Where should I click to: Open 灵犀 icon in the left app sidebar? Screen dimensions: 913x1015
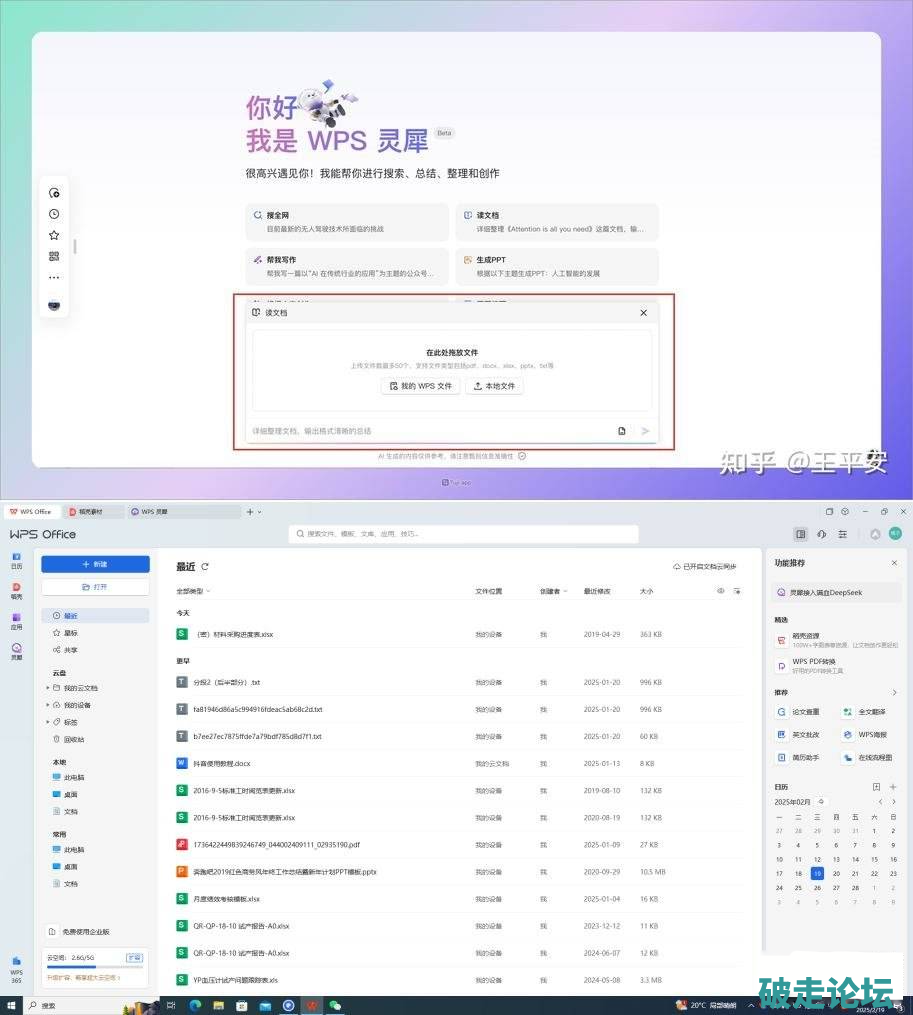coord(16,651)
